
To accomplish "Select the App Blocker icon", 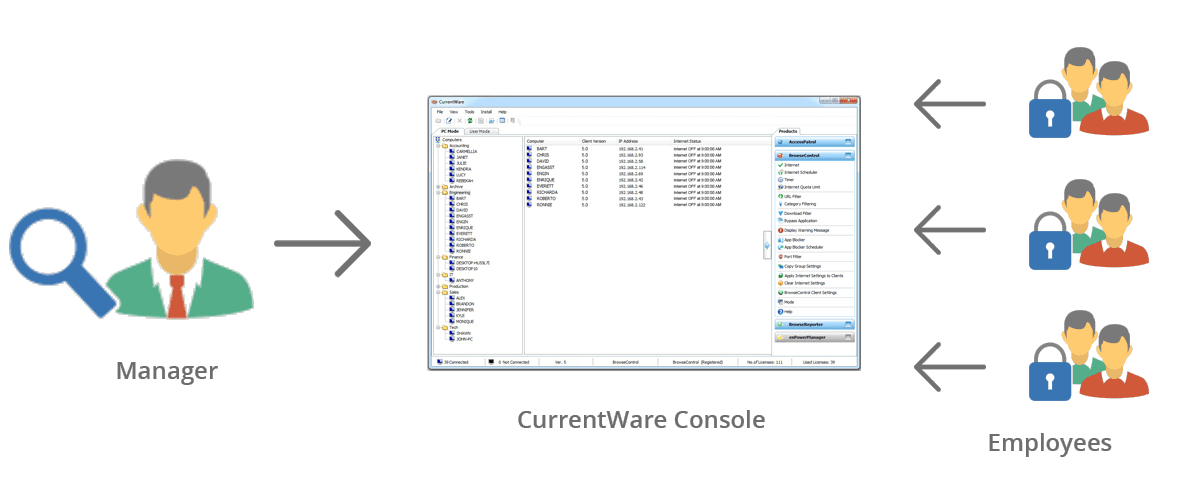I will pos(780,240).
